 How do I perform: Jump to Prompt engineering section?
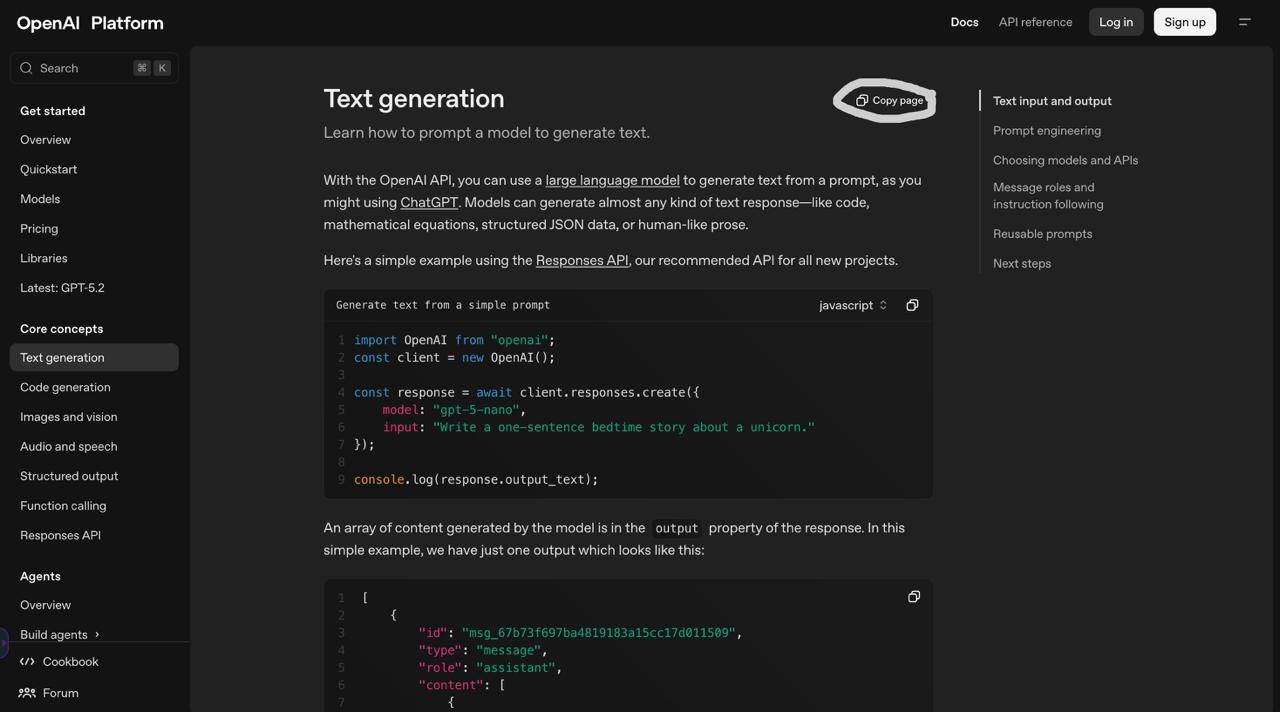pos(1047,130)
